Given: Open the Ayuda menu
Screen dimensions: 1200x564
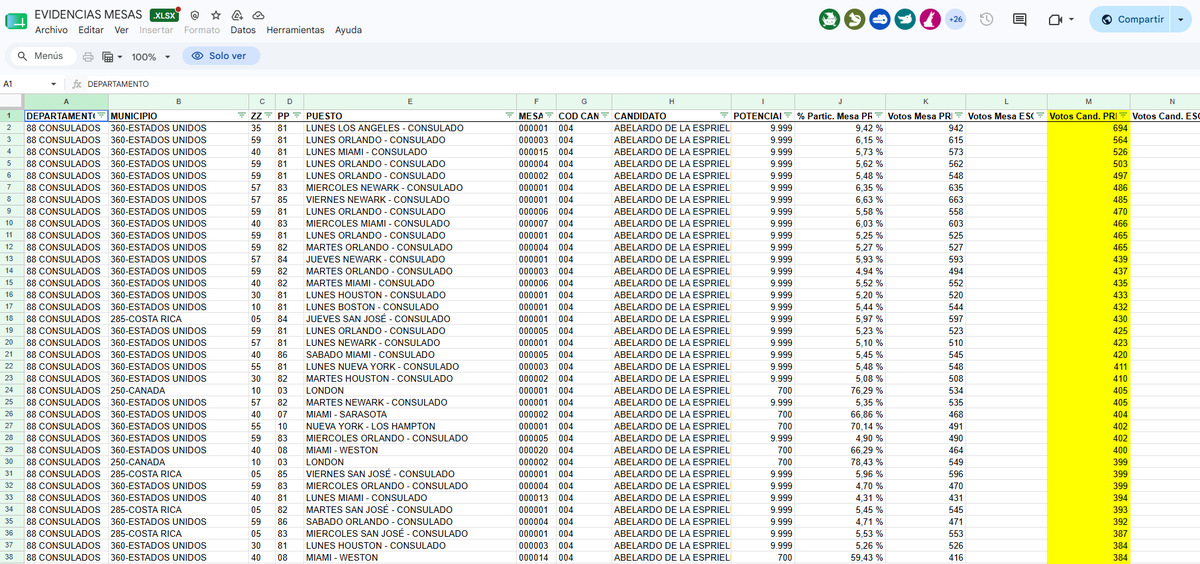Looking at the screenshot, I should (349, 30).
